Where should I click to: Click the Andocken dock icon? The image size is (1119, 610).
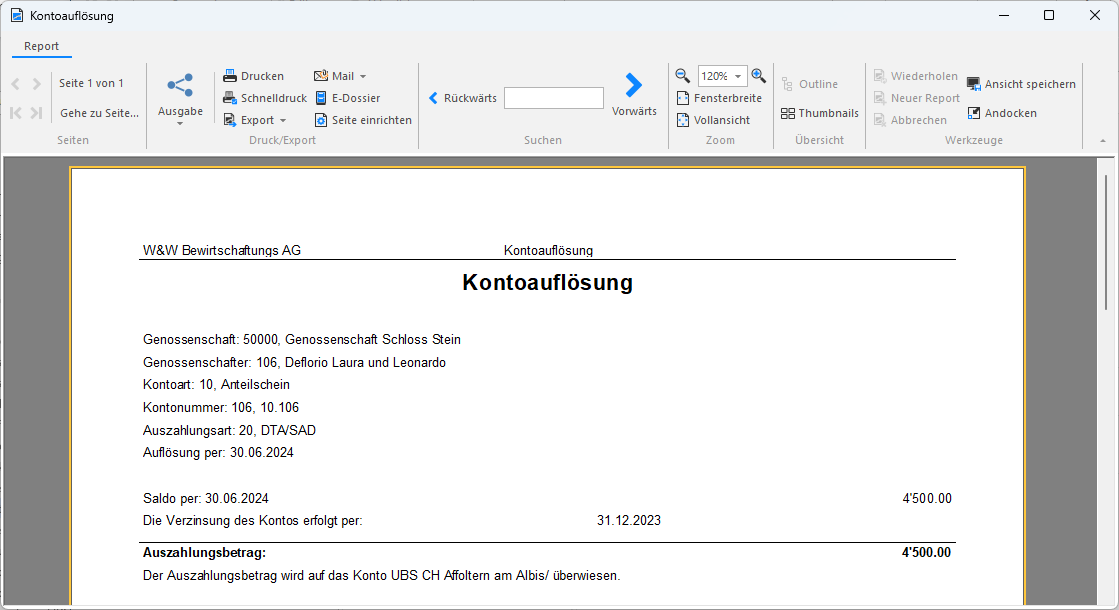coord(973,113)
